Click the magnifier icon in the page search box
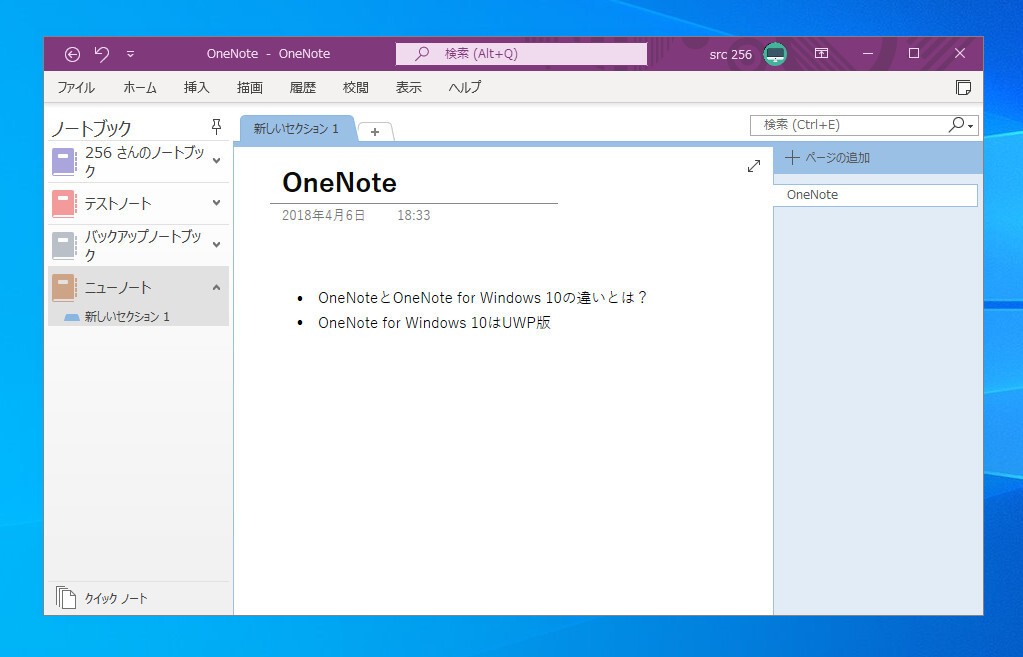Image resolution: width=1023 pixels, height=657 pixels. [x=959, y=124]
